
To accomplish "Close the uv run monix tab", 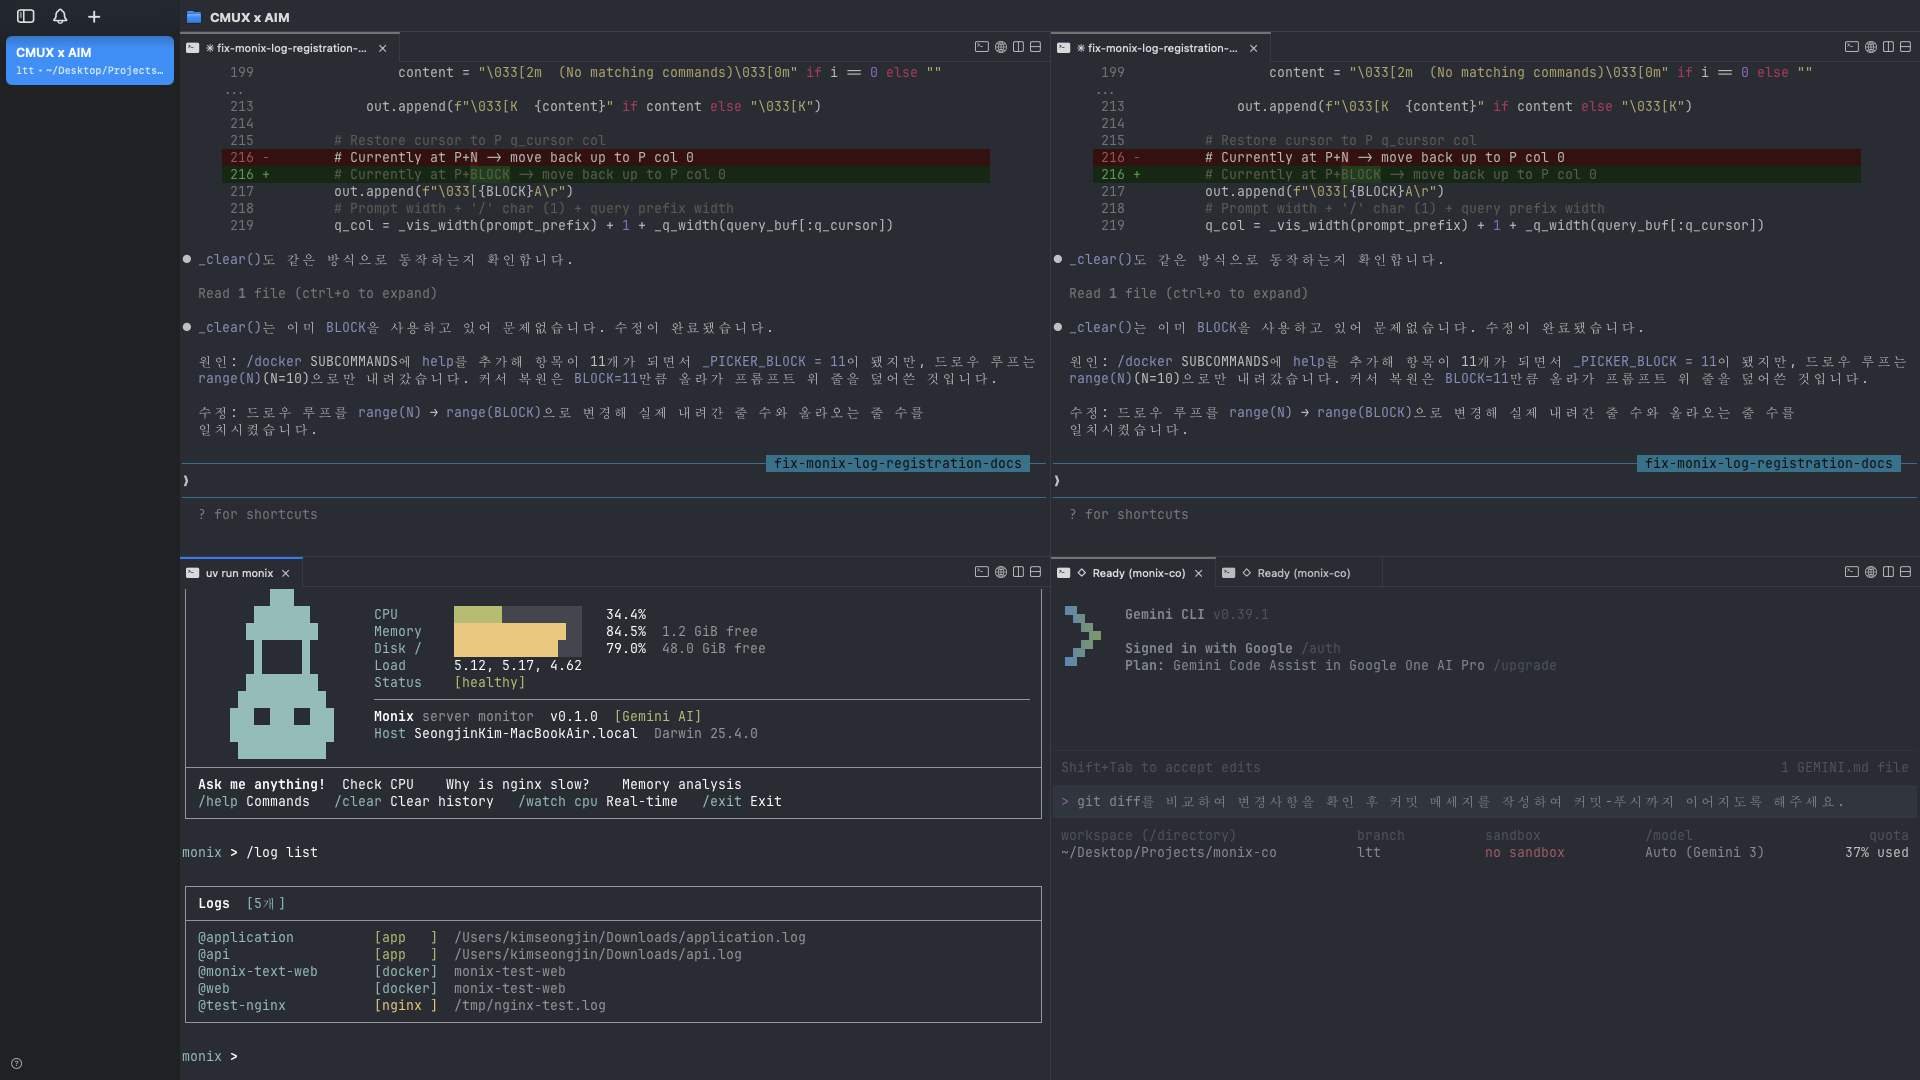I will tap(286, 573).
